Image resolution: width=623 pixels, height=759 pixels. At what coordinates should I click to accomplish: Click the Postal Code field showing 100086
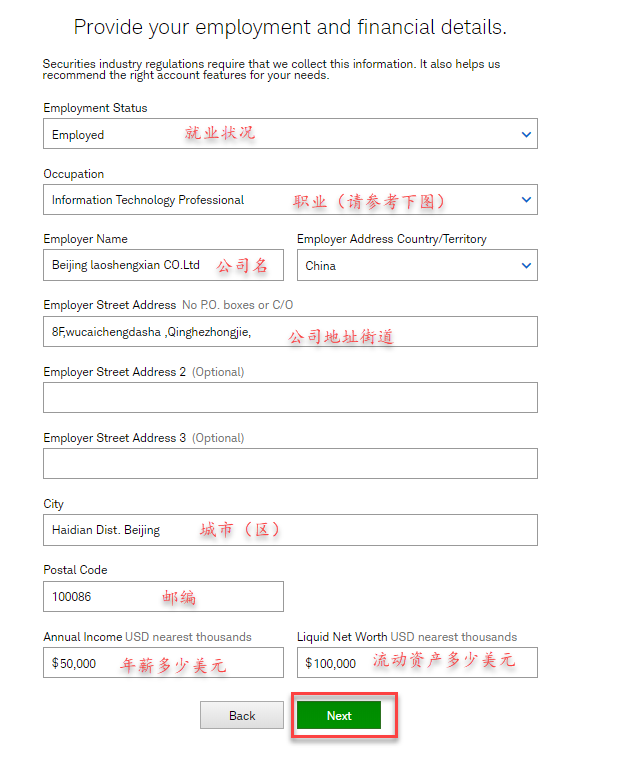click(x=163, y=596)
